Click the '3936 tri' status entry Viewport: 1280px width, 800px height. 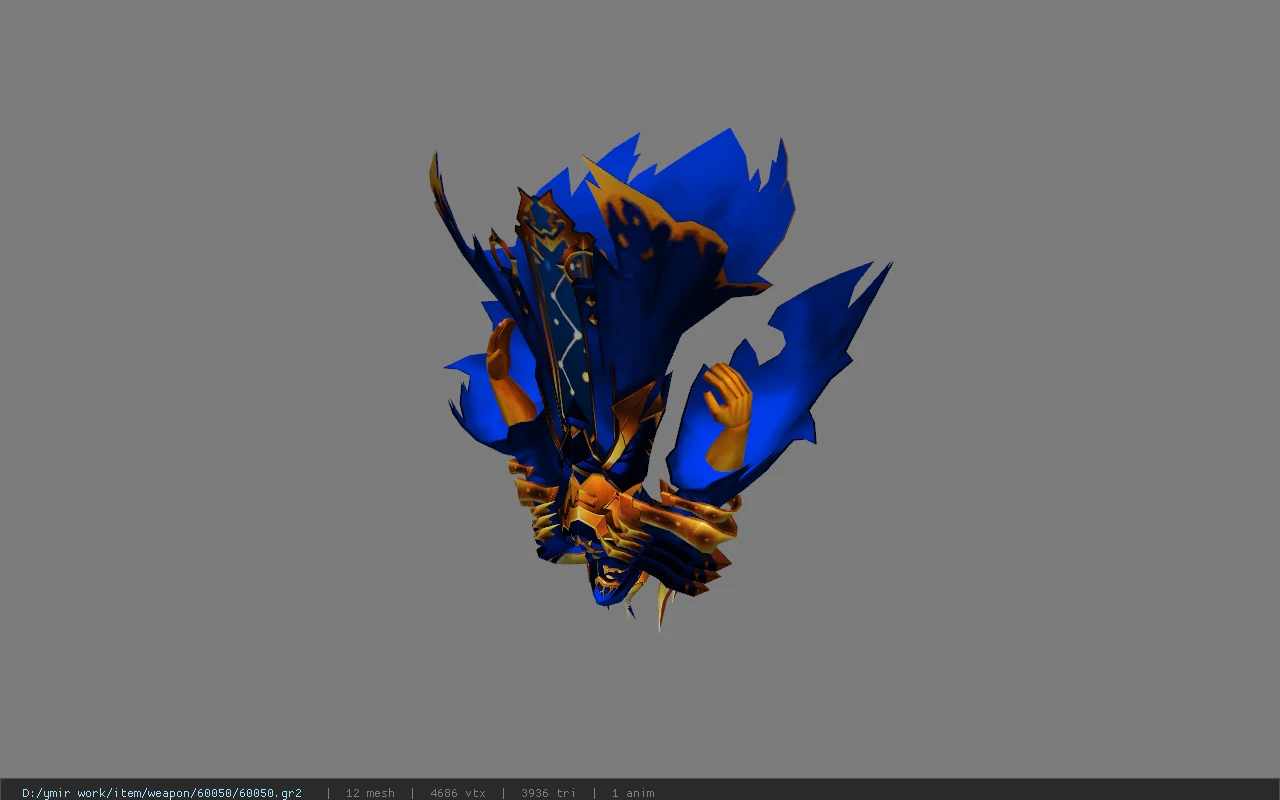548,793
